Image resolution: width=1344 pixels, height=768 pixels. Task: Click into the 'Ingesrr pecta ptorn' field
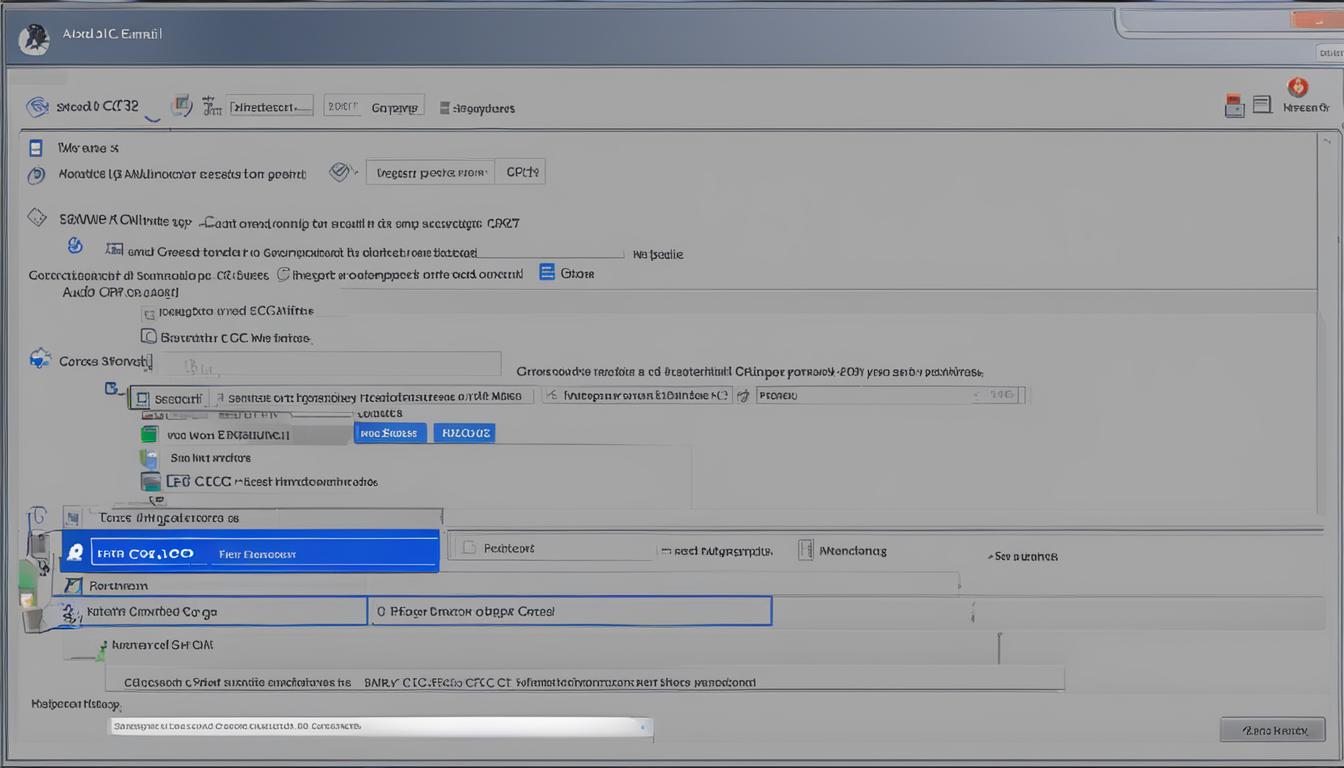point(430,172)
